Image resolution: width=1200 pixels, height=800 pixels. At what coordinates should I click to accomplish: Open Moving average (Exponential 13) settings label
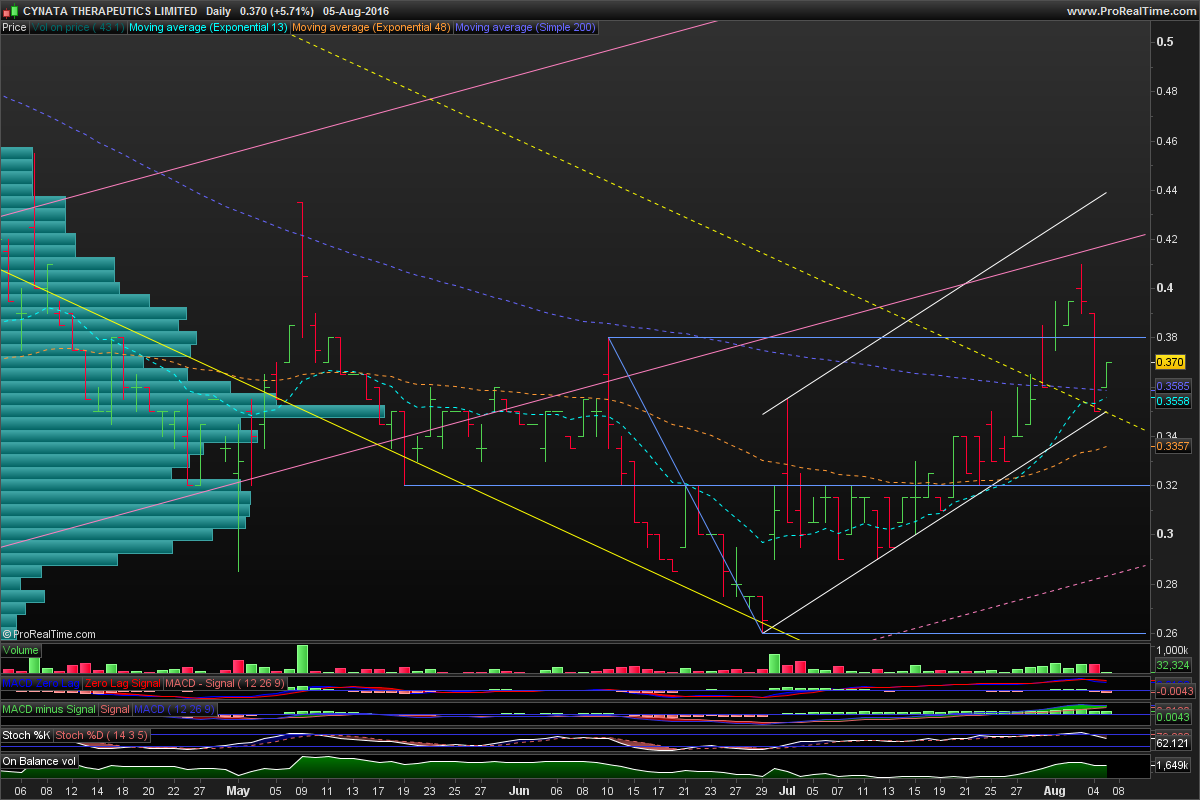(x=208, y=28)
